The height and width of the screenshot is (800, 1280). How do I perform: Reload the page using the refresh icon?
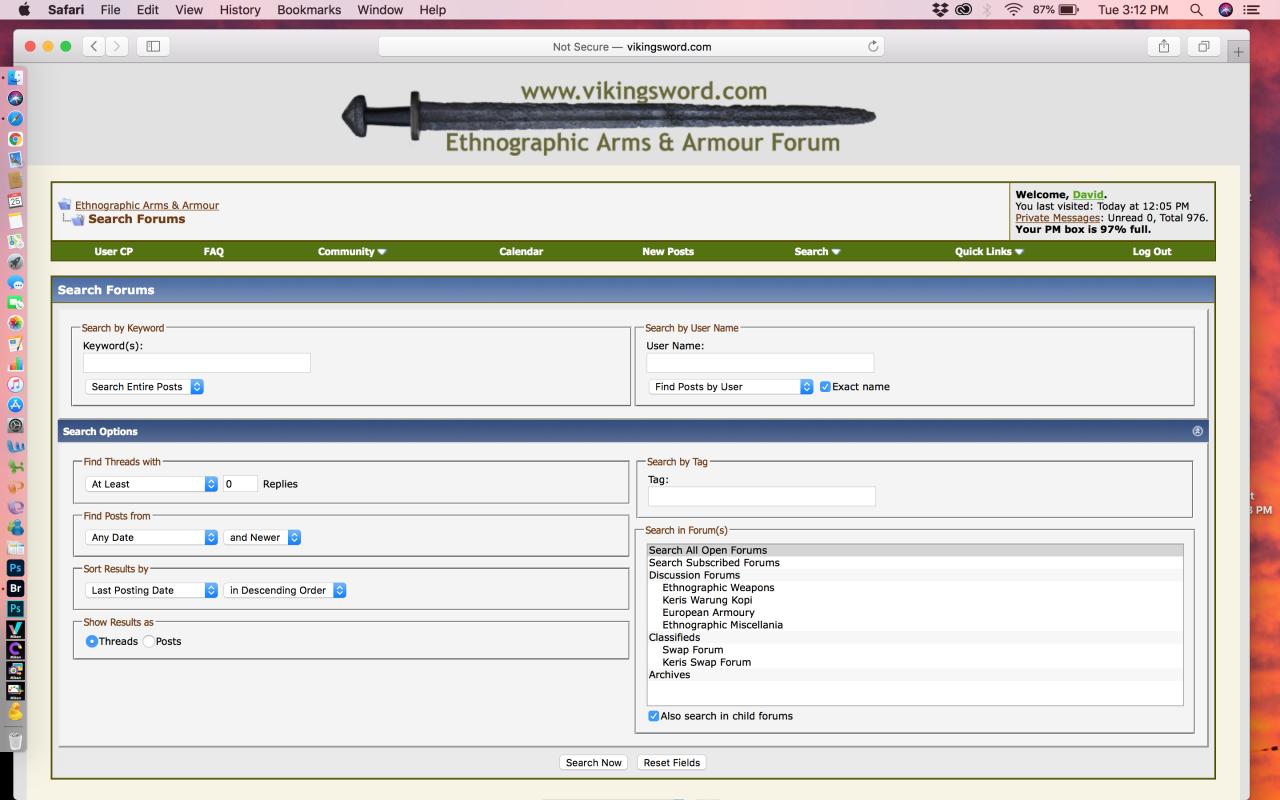873,46
